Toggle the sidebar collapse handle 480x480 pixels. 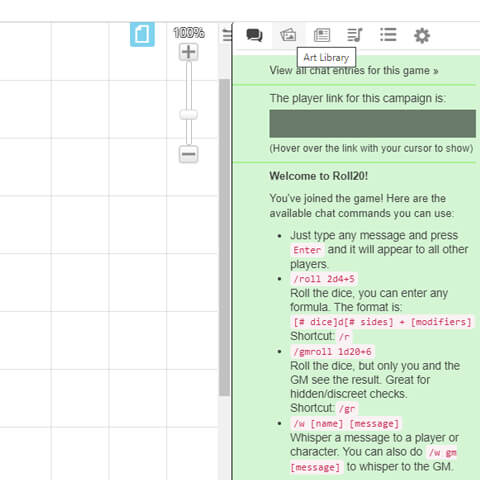click(x=227, y=35)
